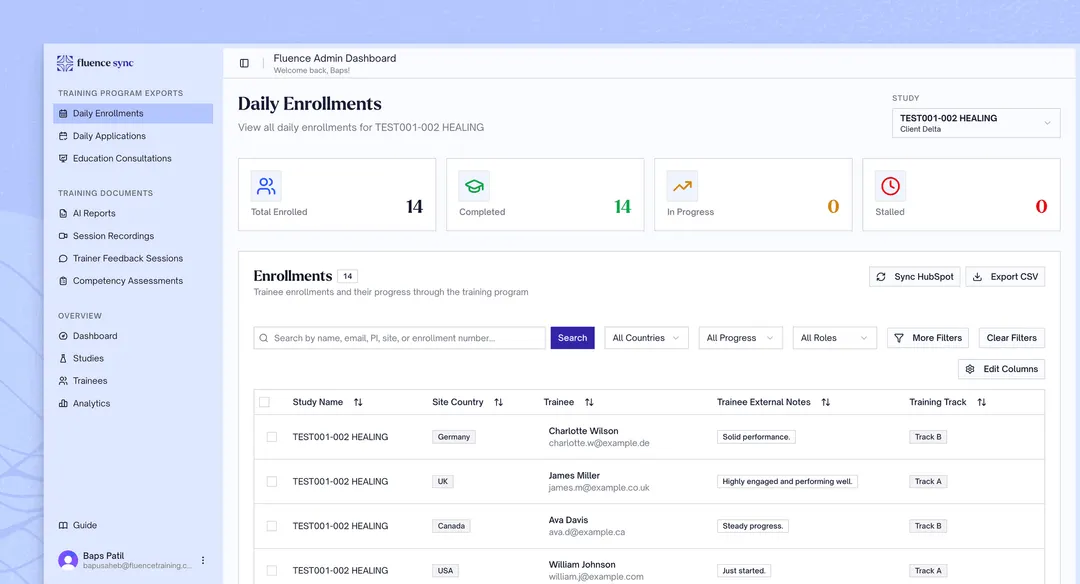Open All Progress filter dropdown

(x=740, y=338)
